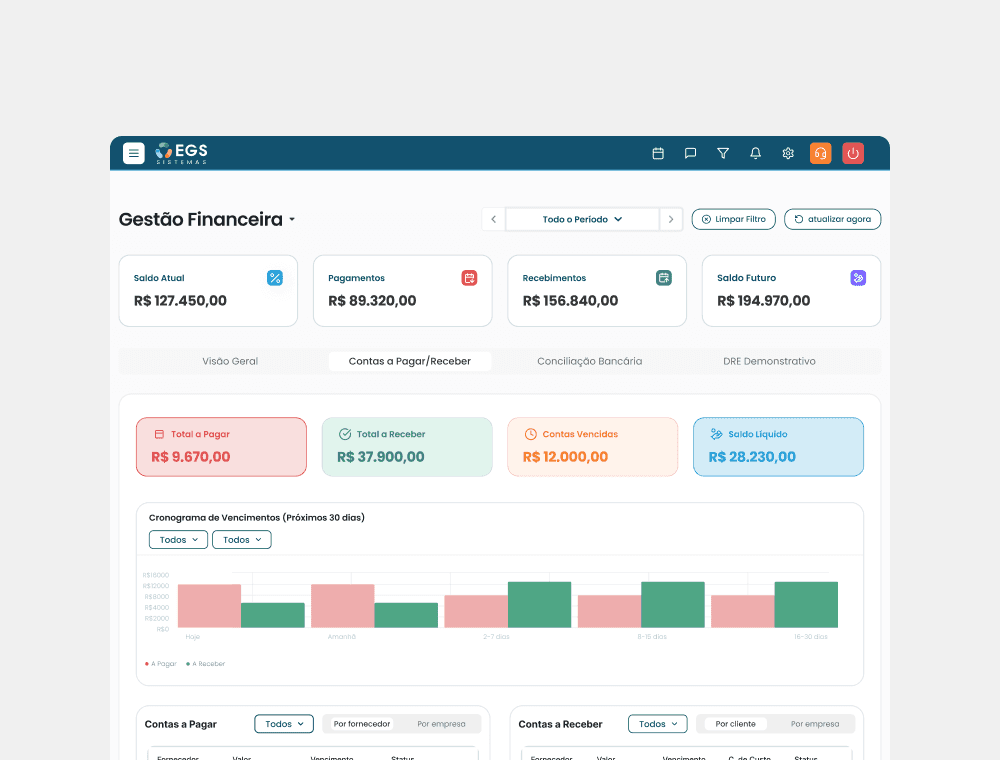The width and height of the screenshot is (1000, 760).
Task: Click the Saldo Líquido blue card
Action: [778, 447]
